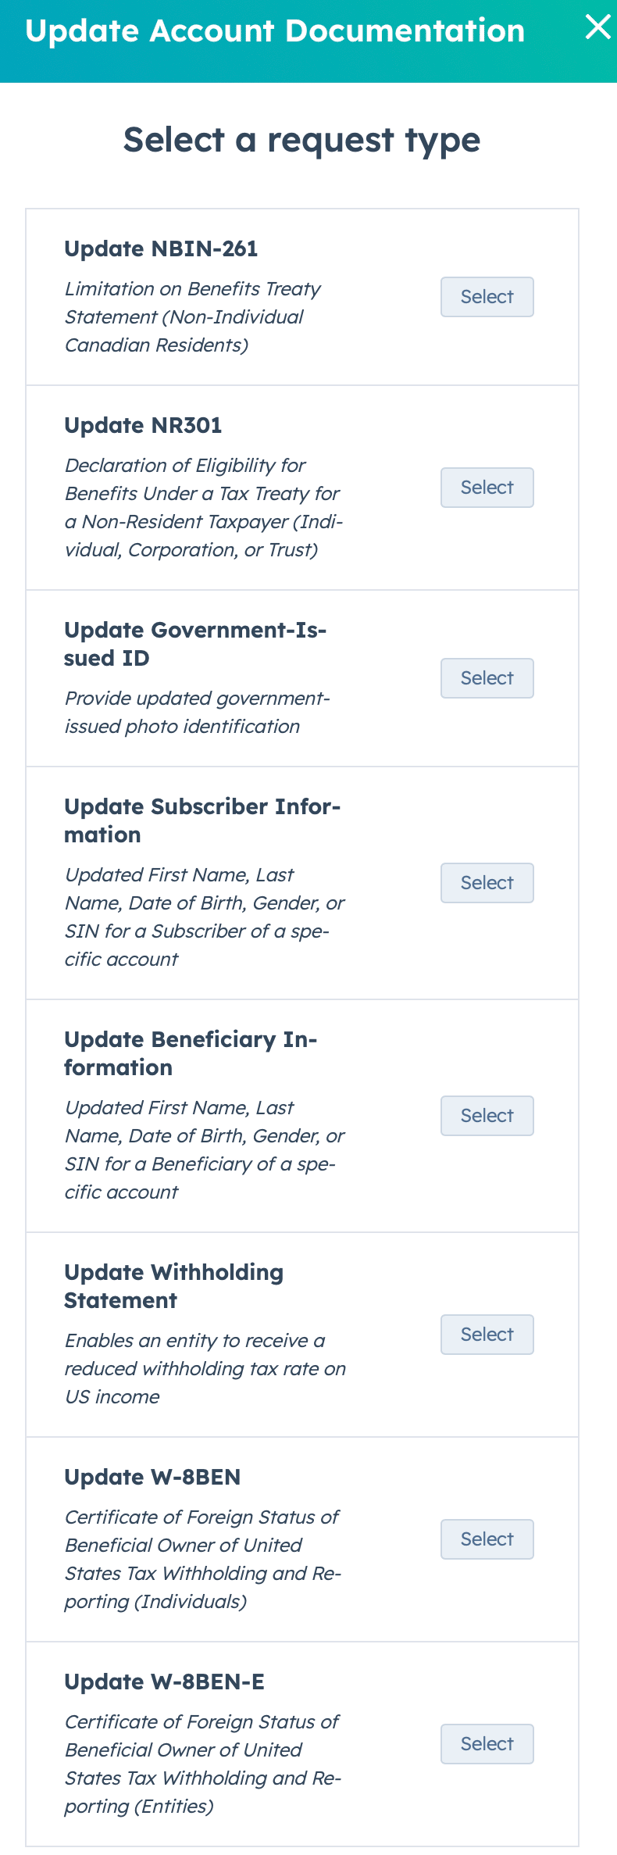617x1855 pixels.
Task: Click the Select a request type title
Action: pos(301,139)
